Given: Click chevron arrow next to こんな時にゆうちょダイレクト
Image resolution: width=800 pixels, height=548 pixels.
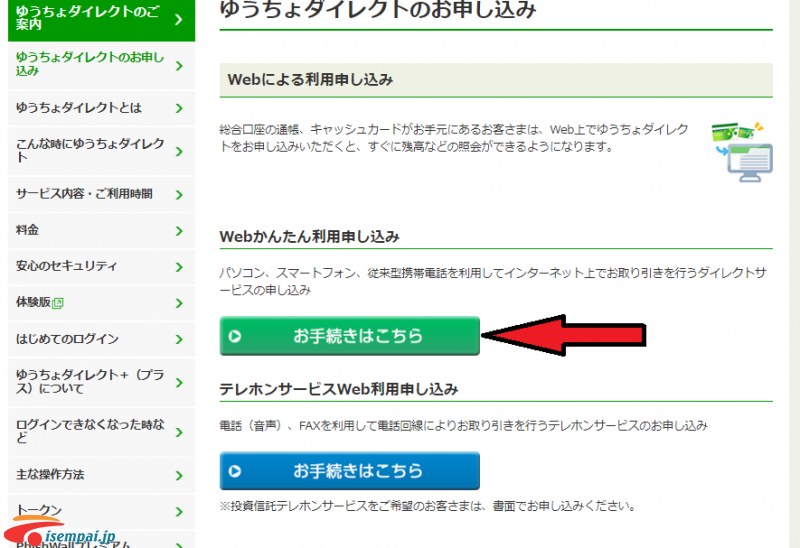Looking at the screenshot, I should 179,152.
